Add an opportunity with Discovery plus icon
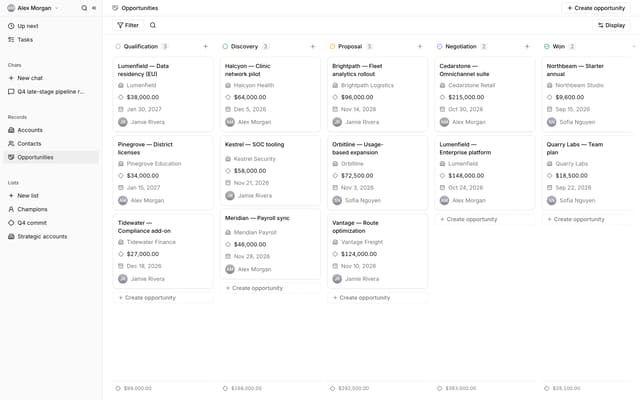The width and height of the screenshot is (640, 400). coord(313,47)
